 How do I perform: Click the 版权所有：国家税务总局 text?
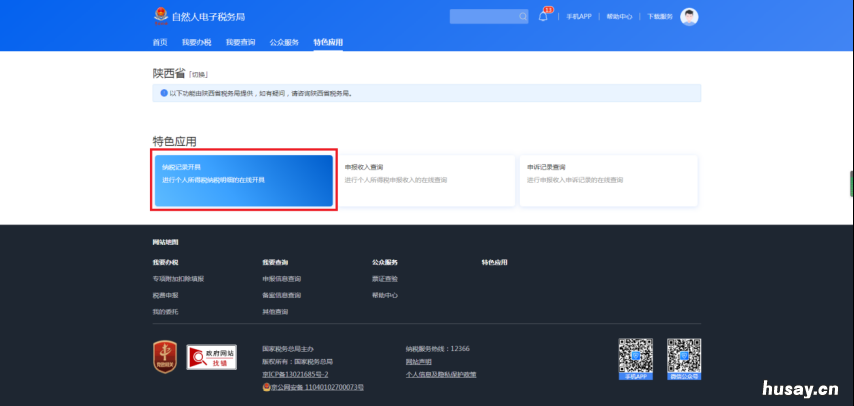point(297,362)
